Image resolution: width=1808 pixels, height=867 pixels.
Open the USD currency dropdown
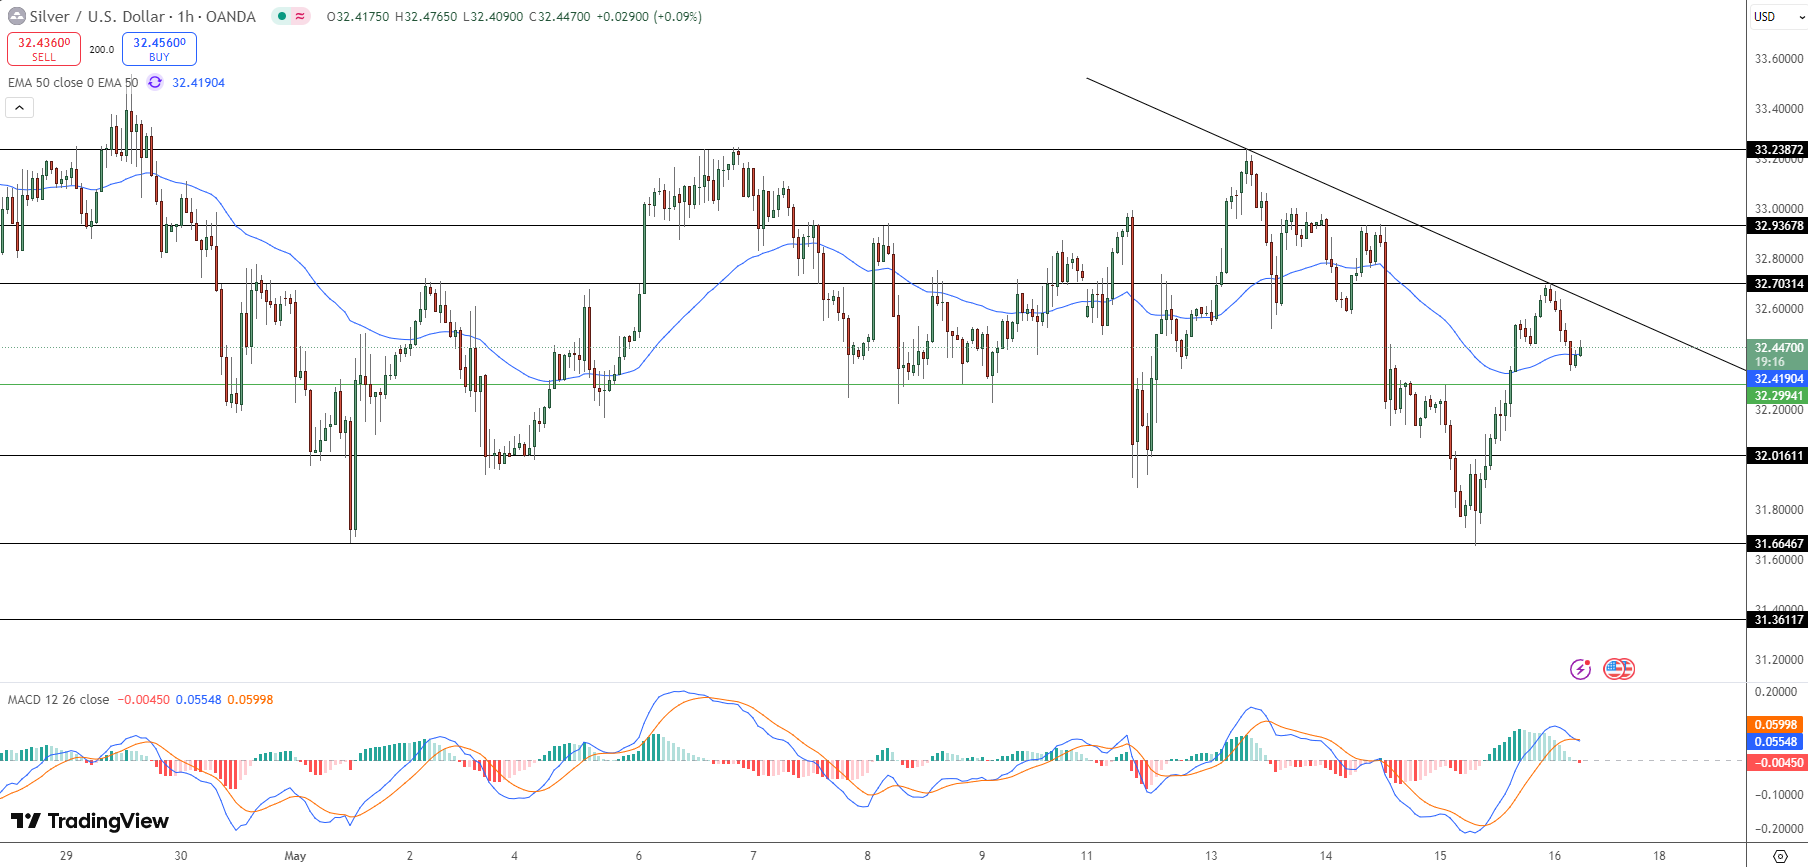tap(1778, 16)
